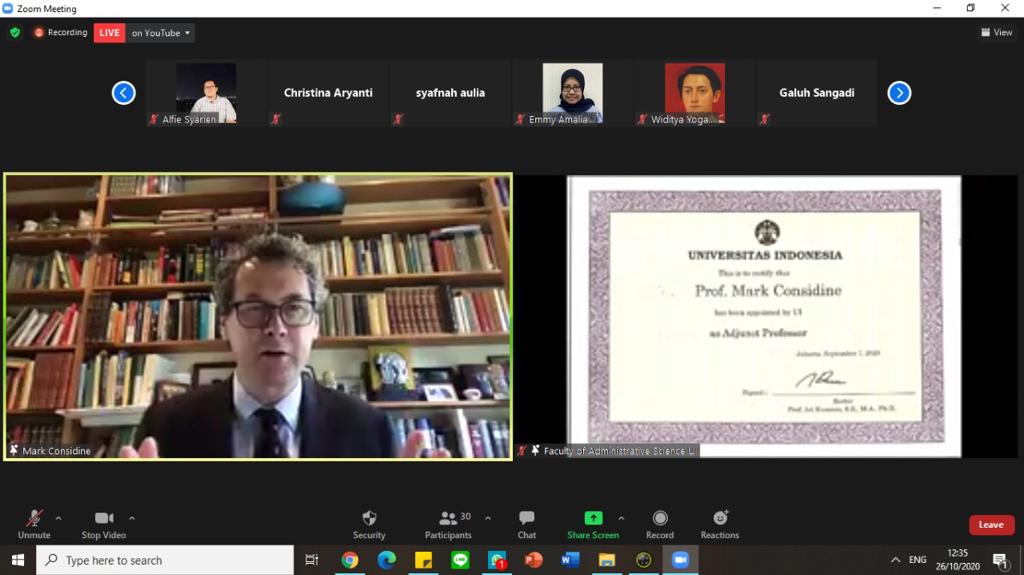Open Google Chrome from the taskbar
The height and width of the screenshot is (575, 1024).
point(349,560)
